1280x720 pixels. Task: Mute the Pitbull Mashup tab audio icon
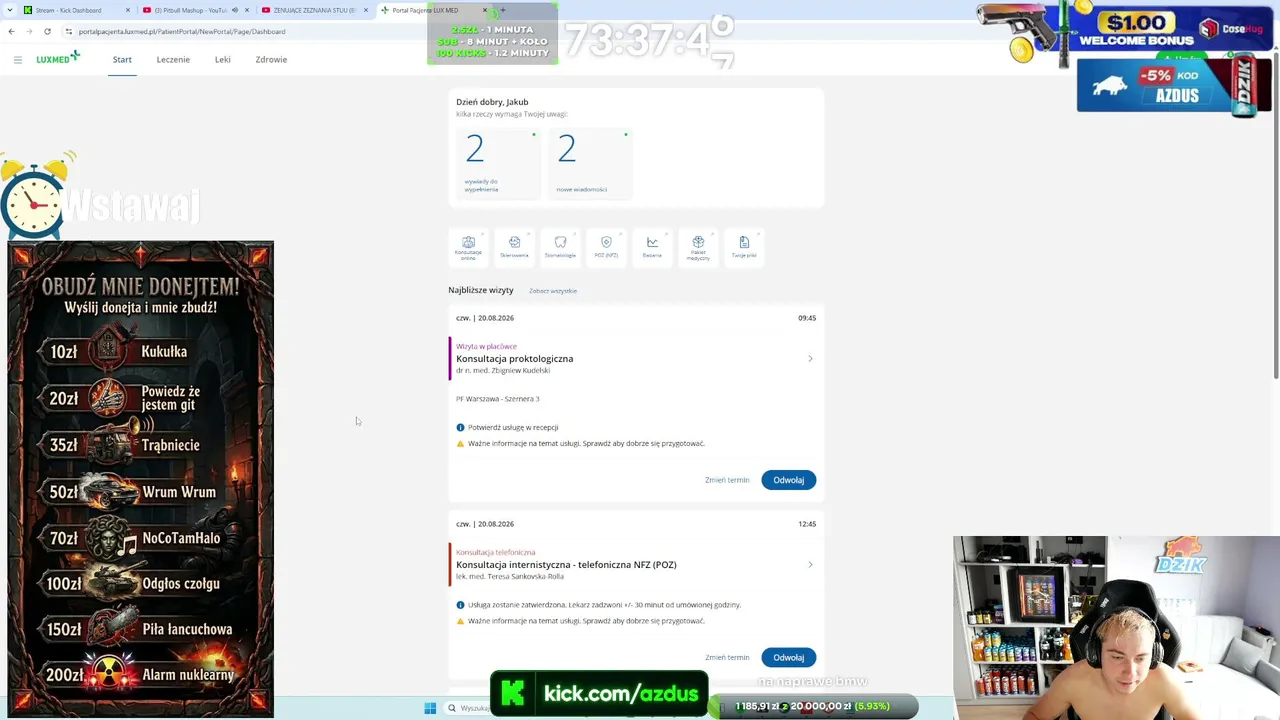(235, 10)
